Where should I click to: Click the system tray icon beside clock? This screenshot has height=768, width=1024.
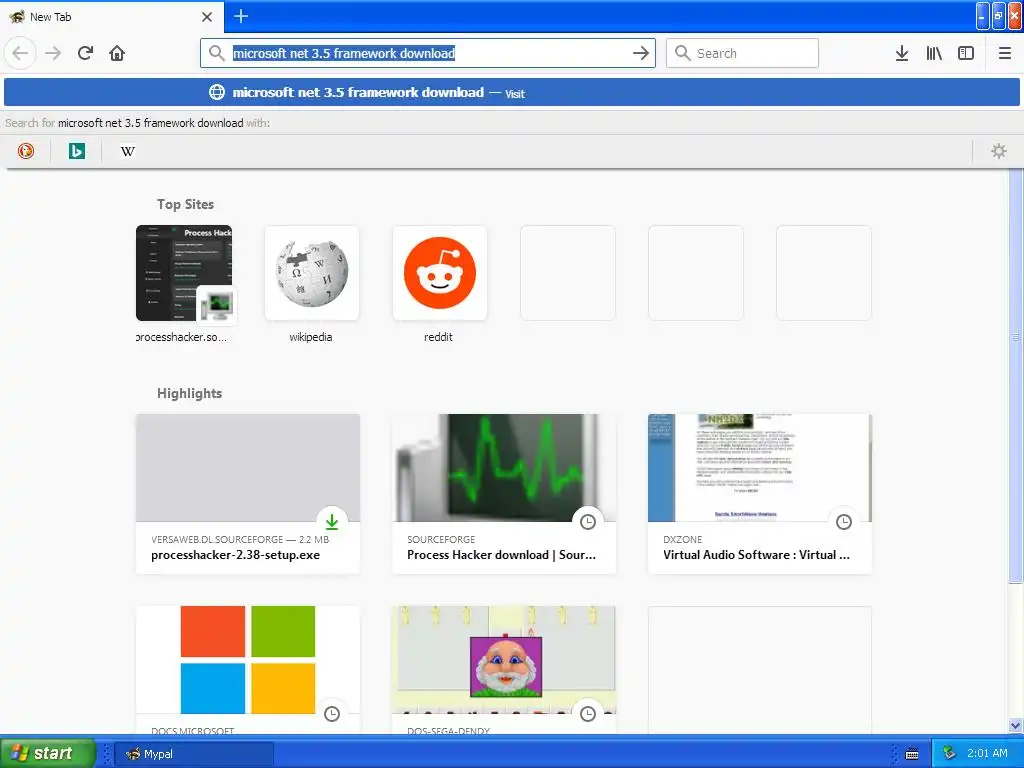pyautogui.click(x=950, y=753)
